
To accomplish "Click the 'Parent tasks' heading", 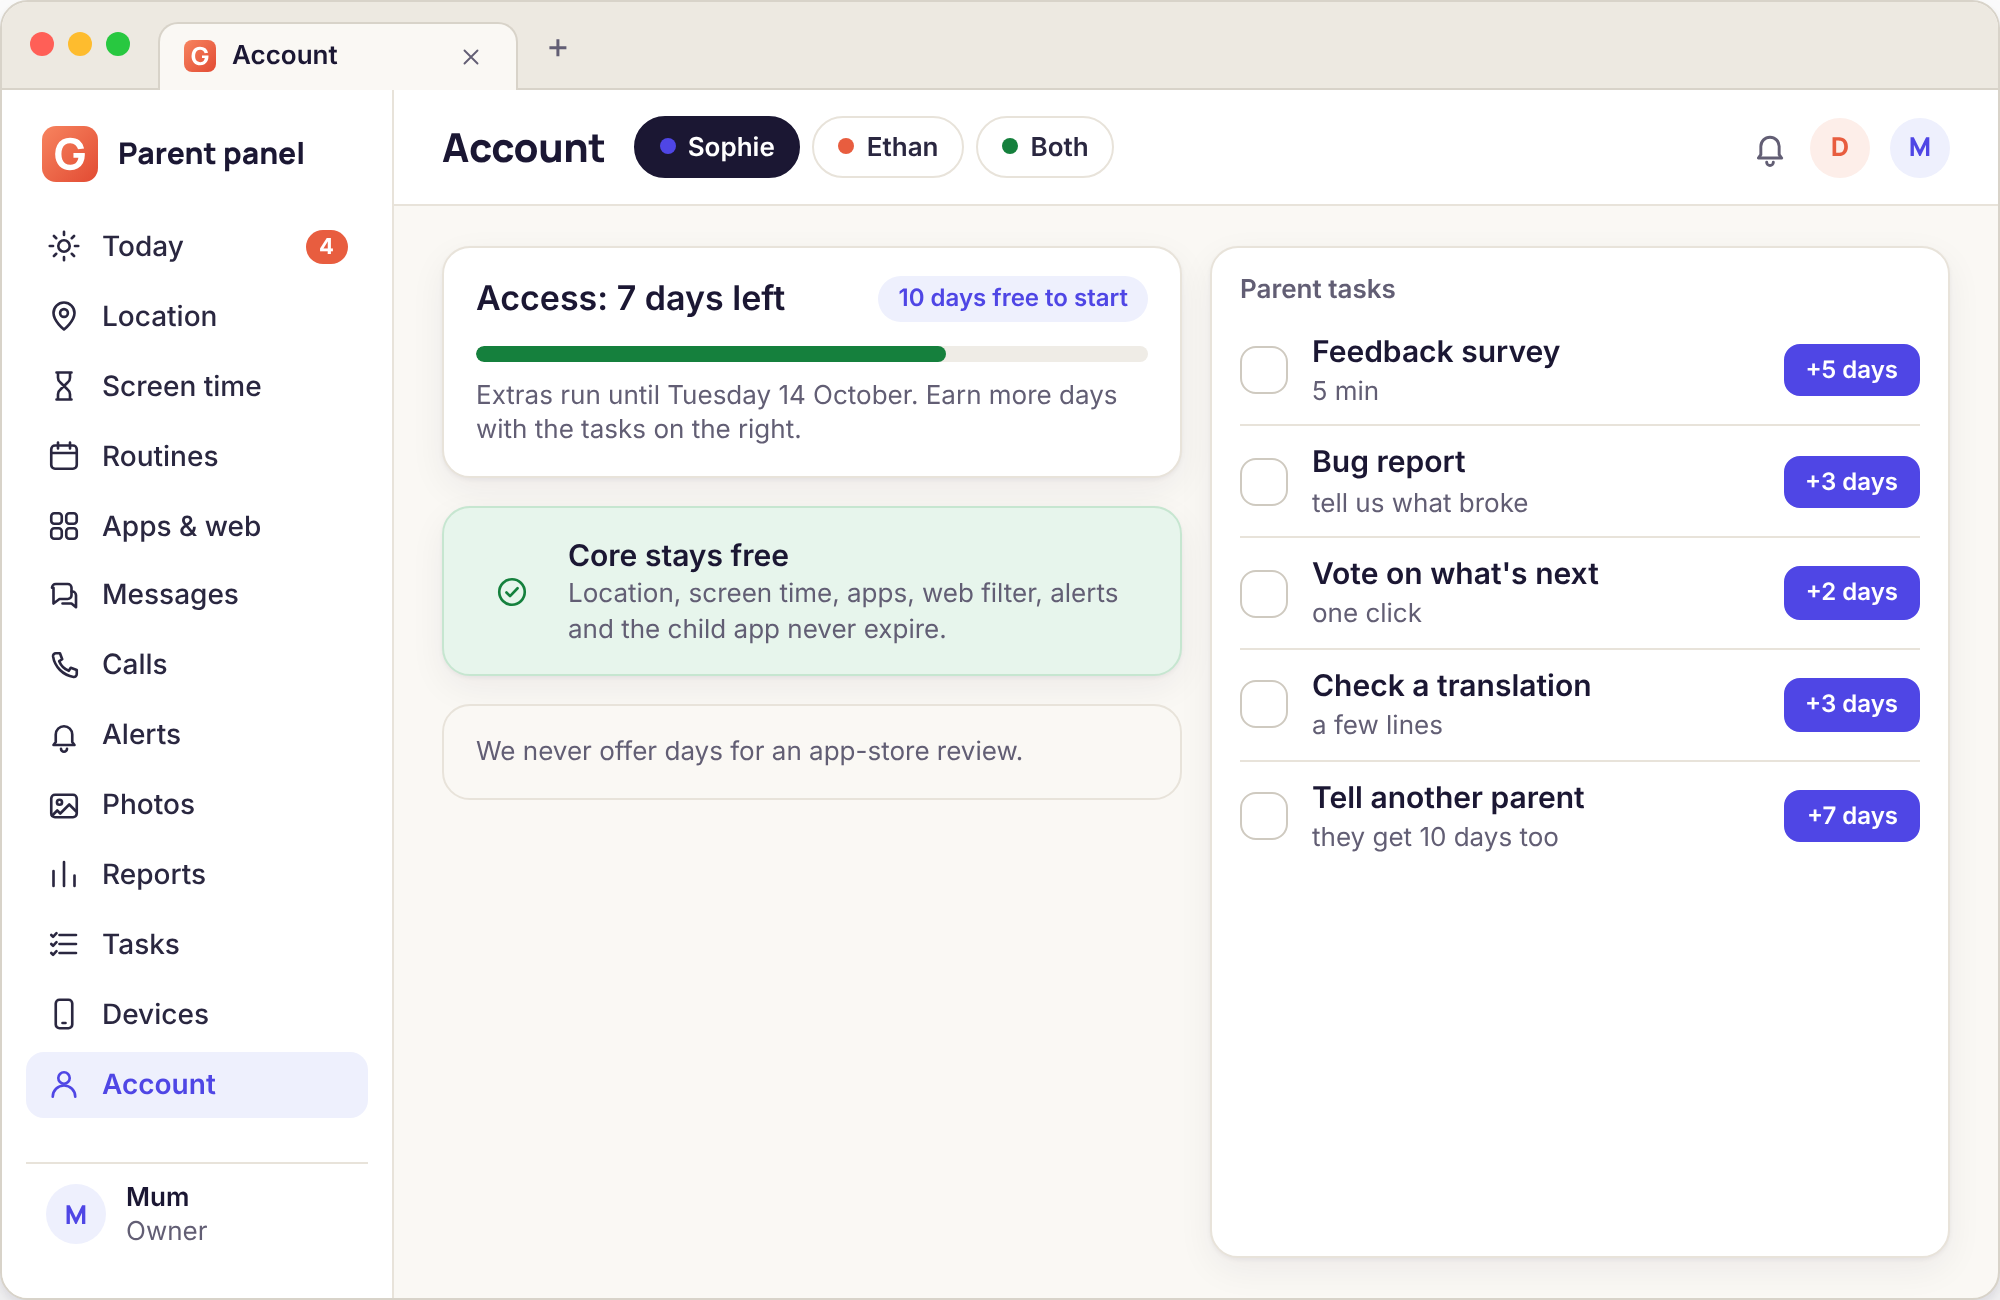I will [x=1317, y=289].
